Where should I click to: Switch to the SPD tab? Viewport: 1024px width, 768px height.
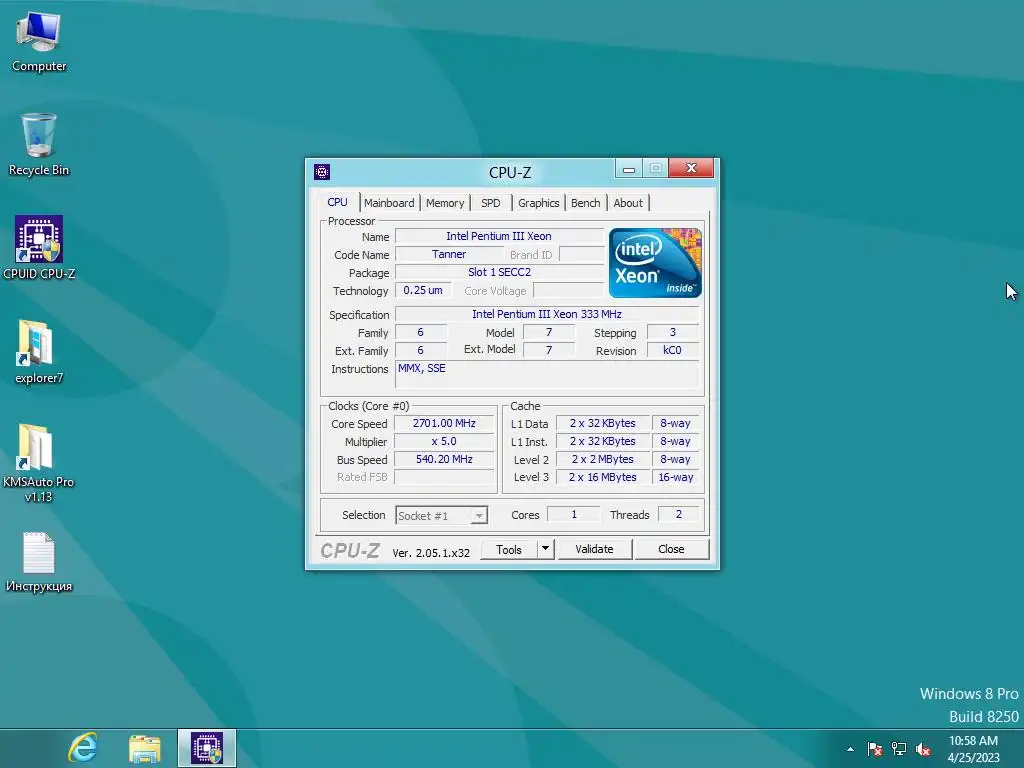(x=490, y=203)
